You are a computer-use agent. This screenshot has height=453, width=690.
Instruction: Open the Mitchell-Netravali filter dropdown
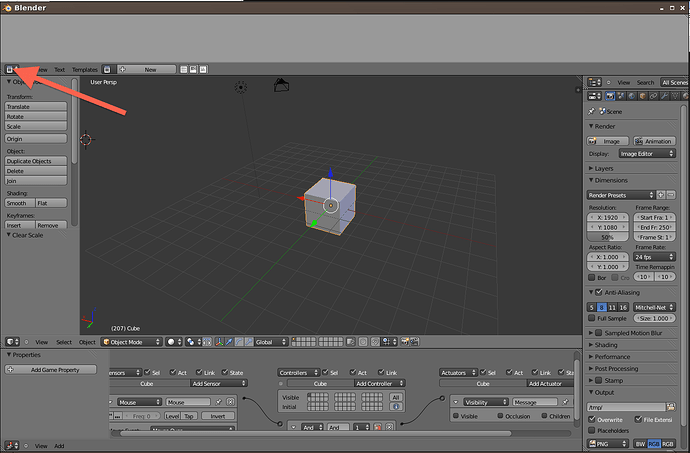[654, 307]
